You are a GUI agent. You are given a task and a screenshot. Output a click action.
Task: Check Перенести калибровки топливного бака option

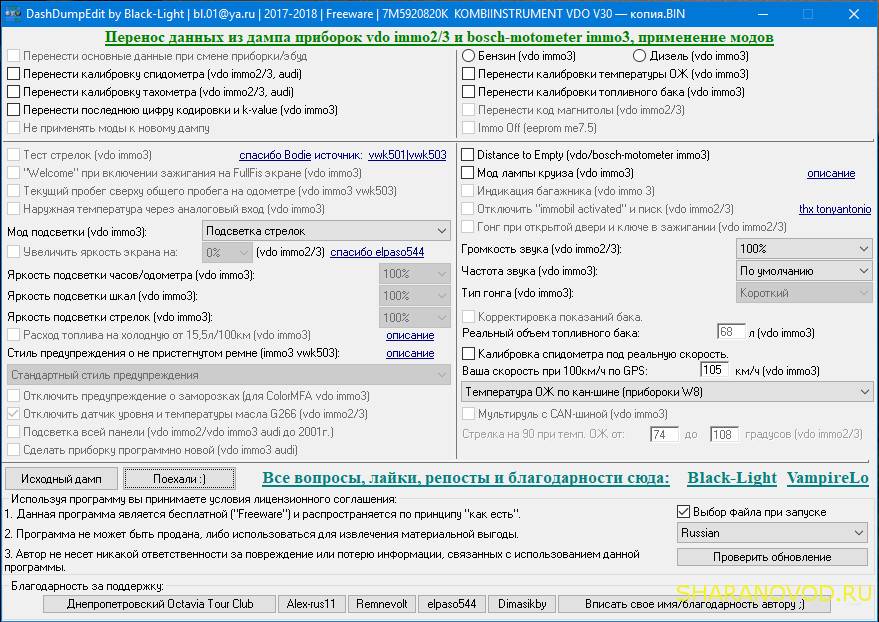pos(468,92)
